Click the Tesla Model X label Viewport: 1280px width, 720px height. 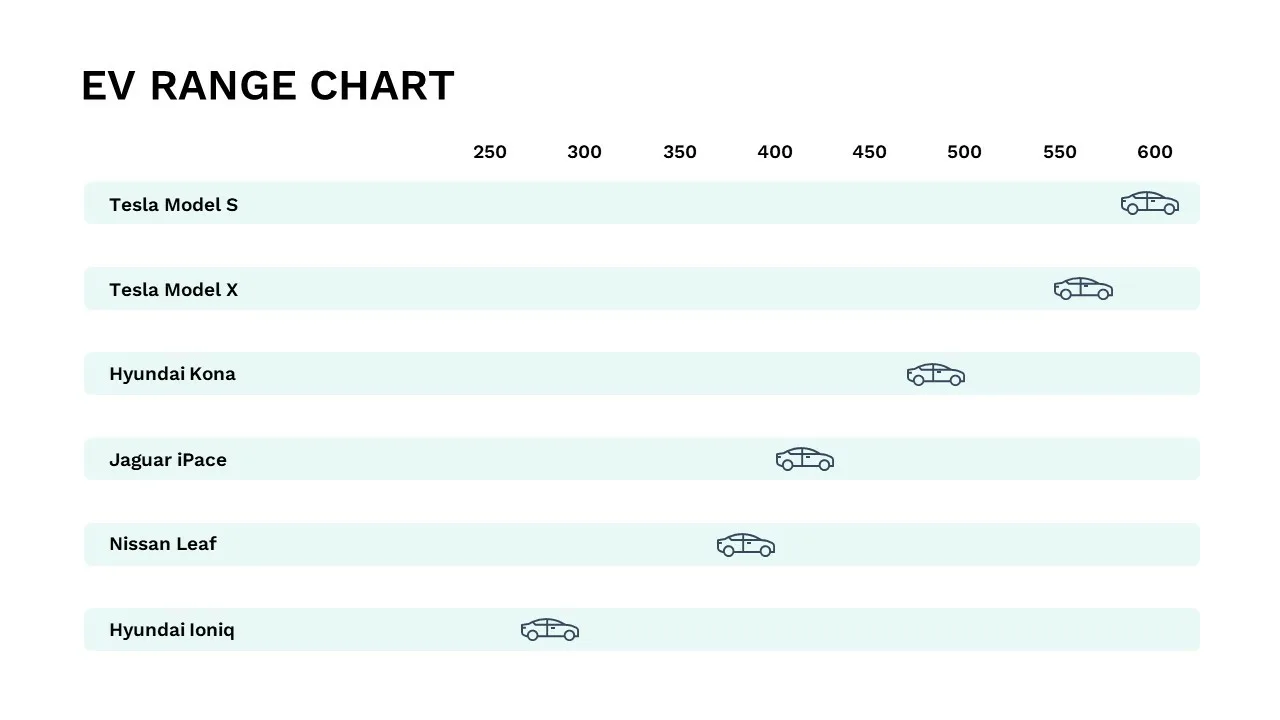pyautogui.click(x=174, y=290)
